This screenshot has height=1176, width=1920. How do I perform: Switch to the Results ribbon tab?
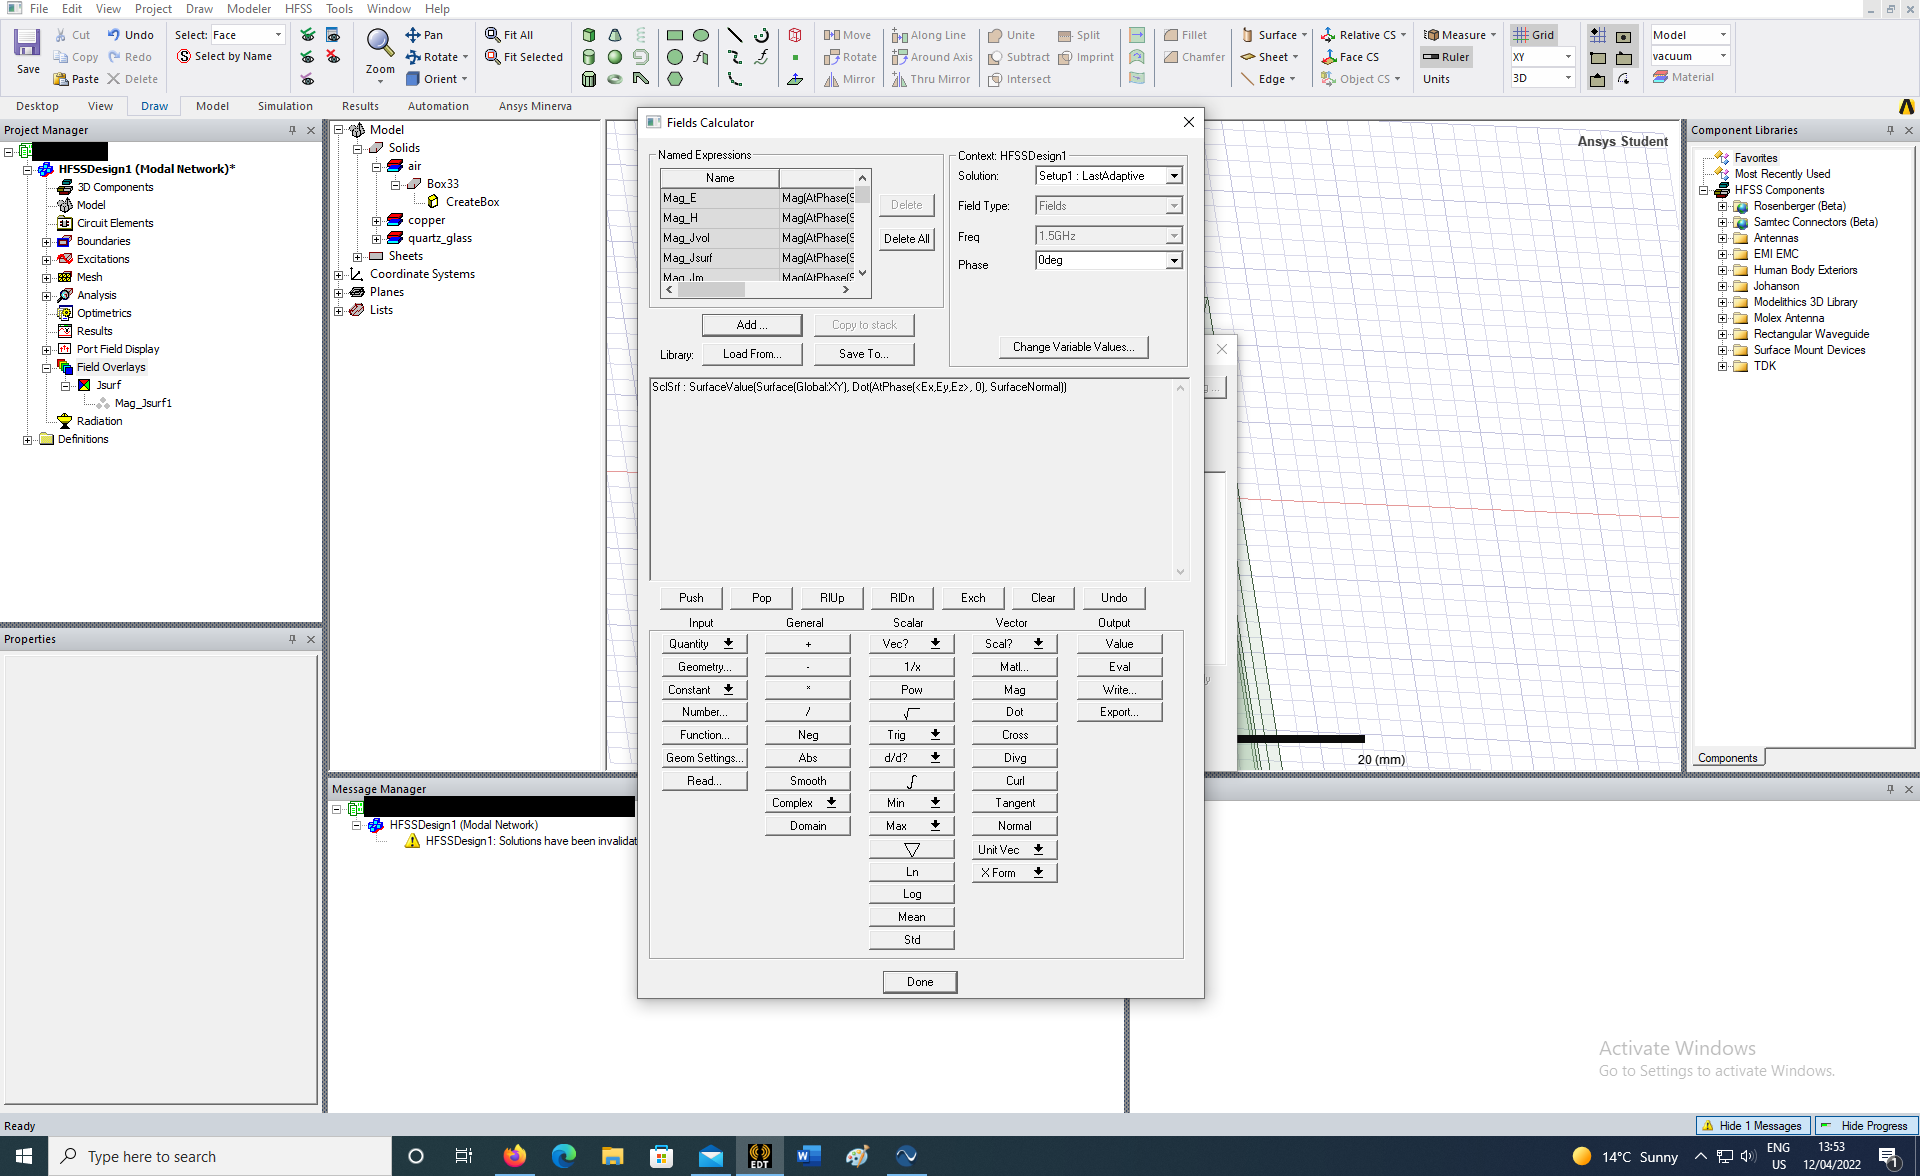point(360,106)
